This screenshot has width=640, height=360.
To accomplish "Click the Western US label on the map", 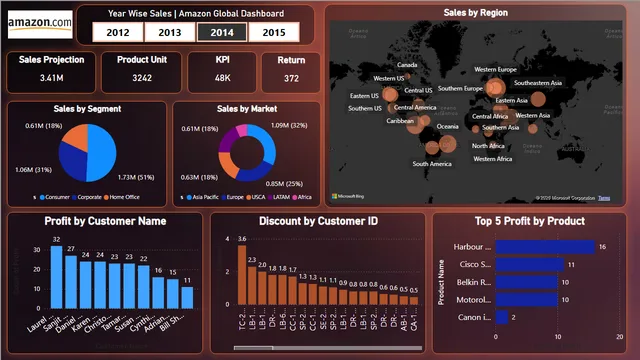I will [x=389, y=78].
